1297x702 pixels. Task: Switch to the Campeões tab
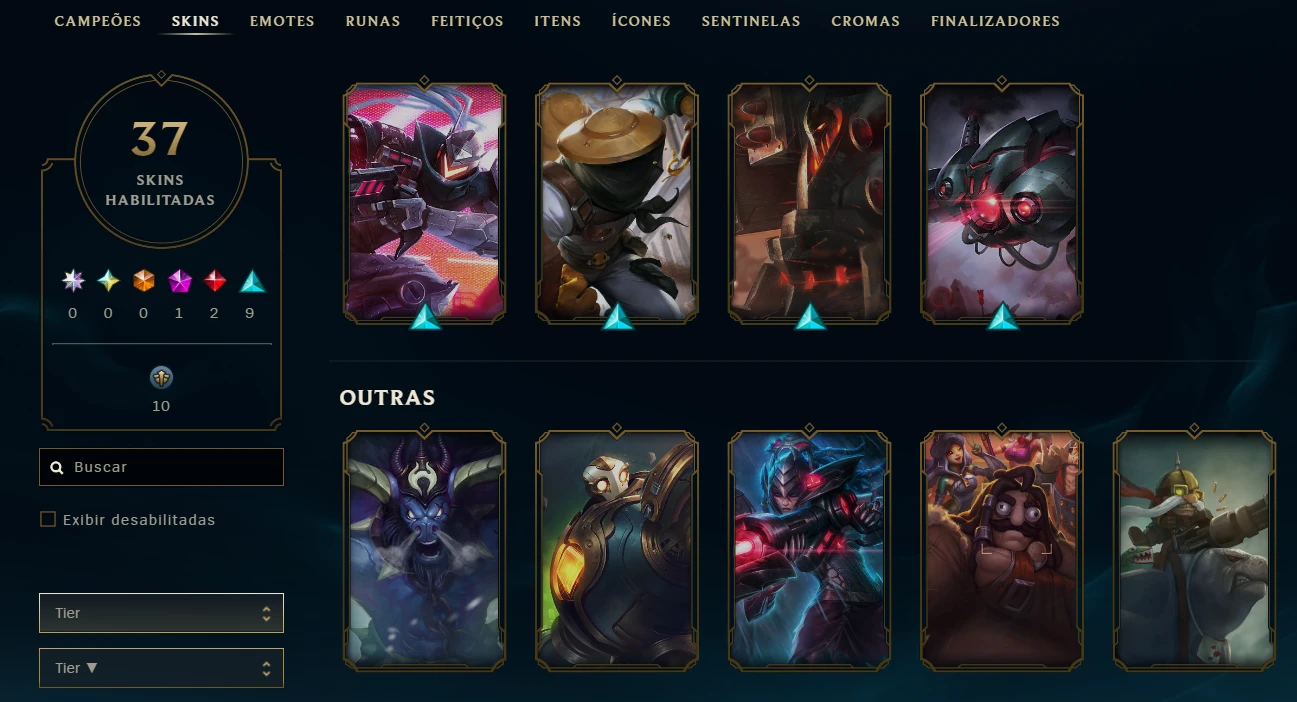coord(97,21)
